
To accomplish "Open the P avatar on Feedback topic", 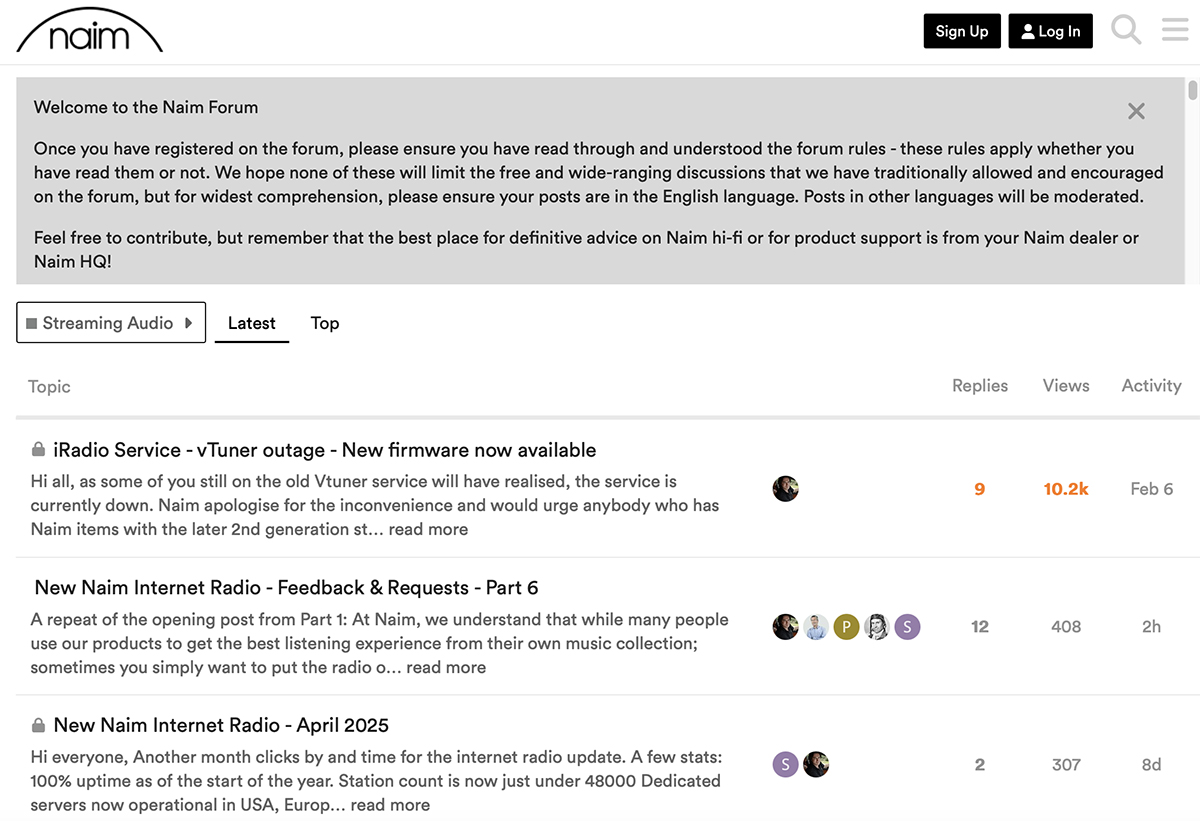I will [846, 627].
